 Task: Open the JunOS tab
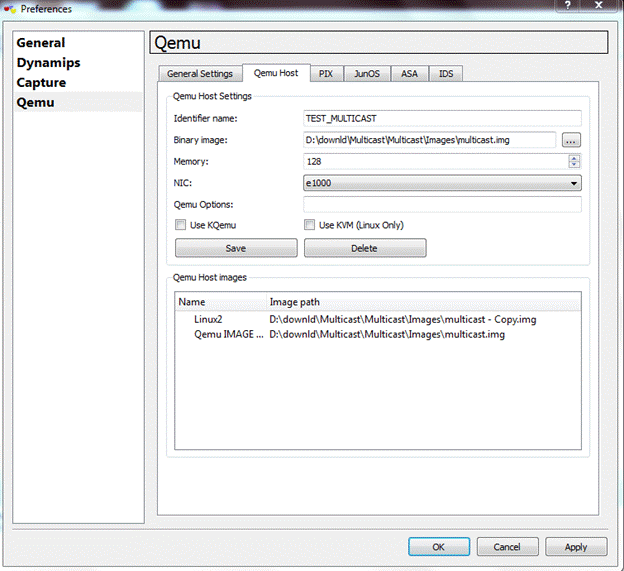(x=367, y=74)
